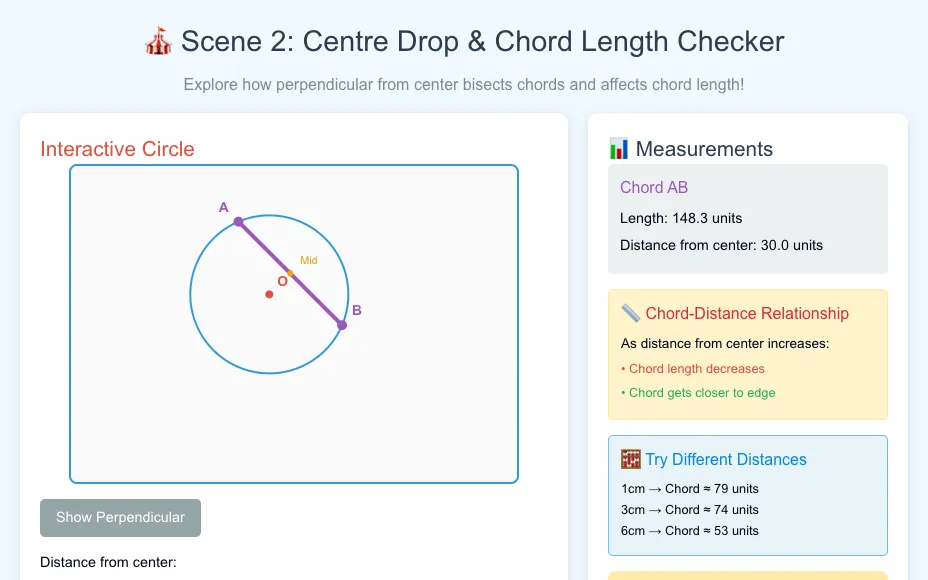Click the Interactive Circle heading
The width and height of the screenshot is (928, 580).
pos(117,149)
